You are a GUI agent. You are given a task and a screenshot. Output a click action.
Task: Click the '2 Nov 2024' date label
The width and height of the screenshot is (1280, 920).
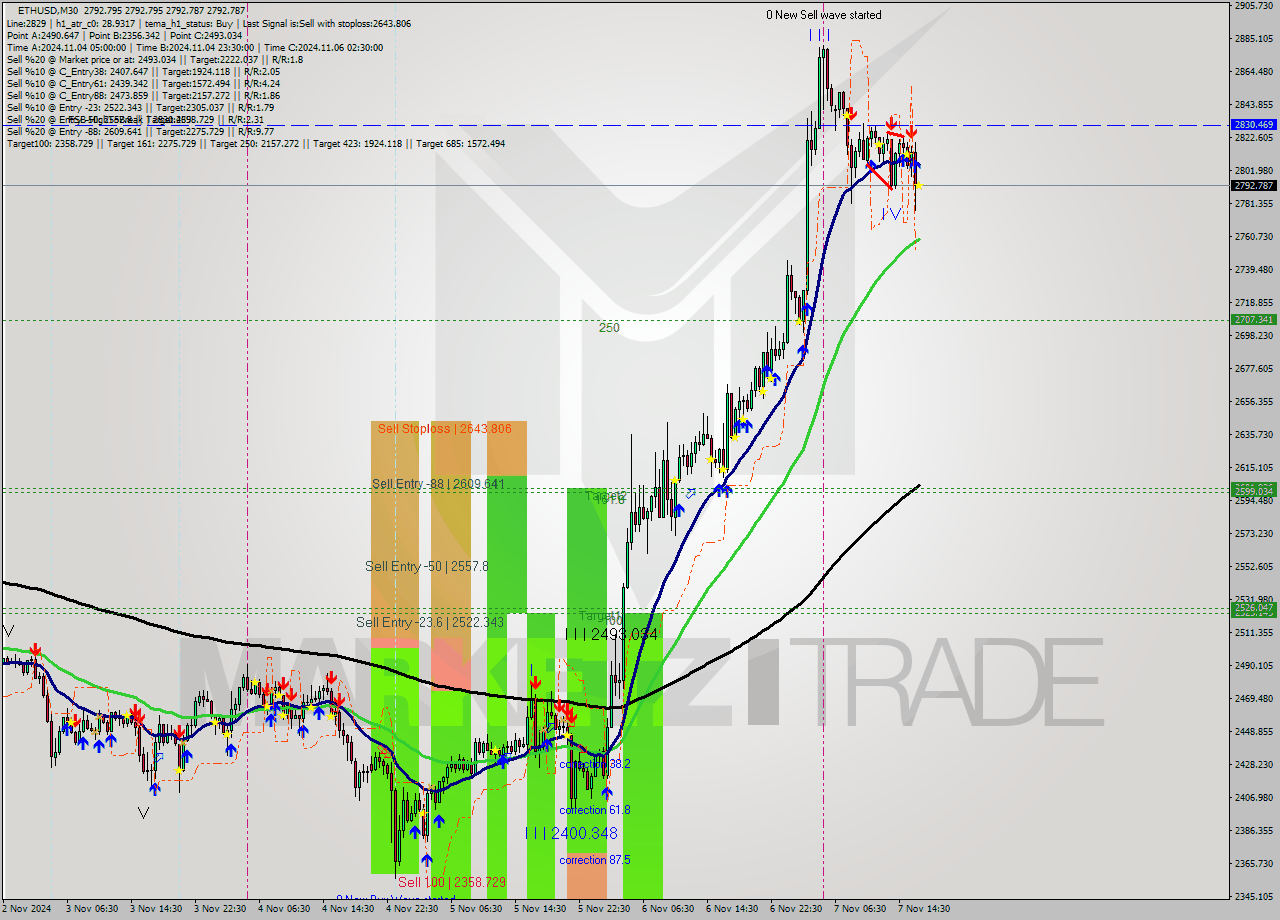[x=28, y=909]
